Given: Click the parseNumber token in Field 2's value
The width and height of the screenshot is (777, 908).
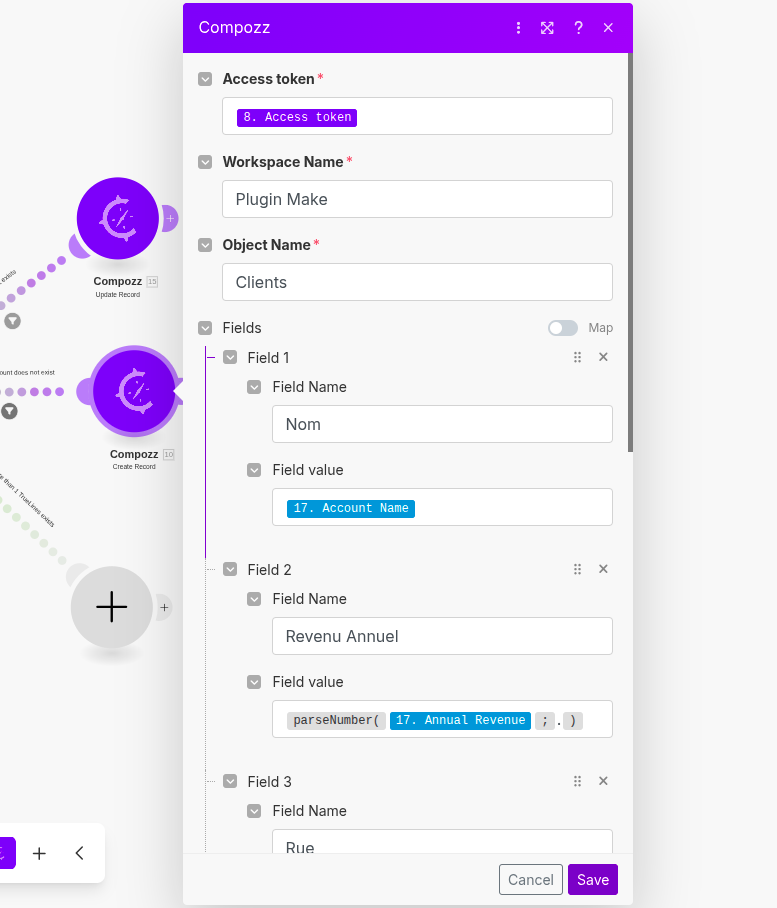Looking at the screenshot, I should tap(336, 719).
